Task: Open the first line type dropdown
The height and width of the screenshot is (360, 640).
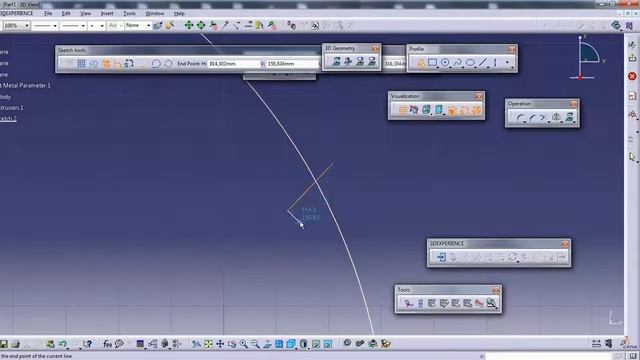Action: coord(45,26)
